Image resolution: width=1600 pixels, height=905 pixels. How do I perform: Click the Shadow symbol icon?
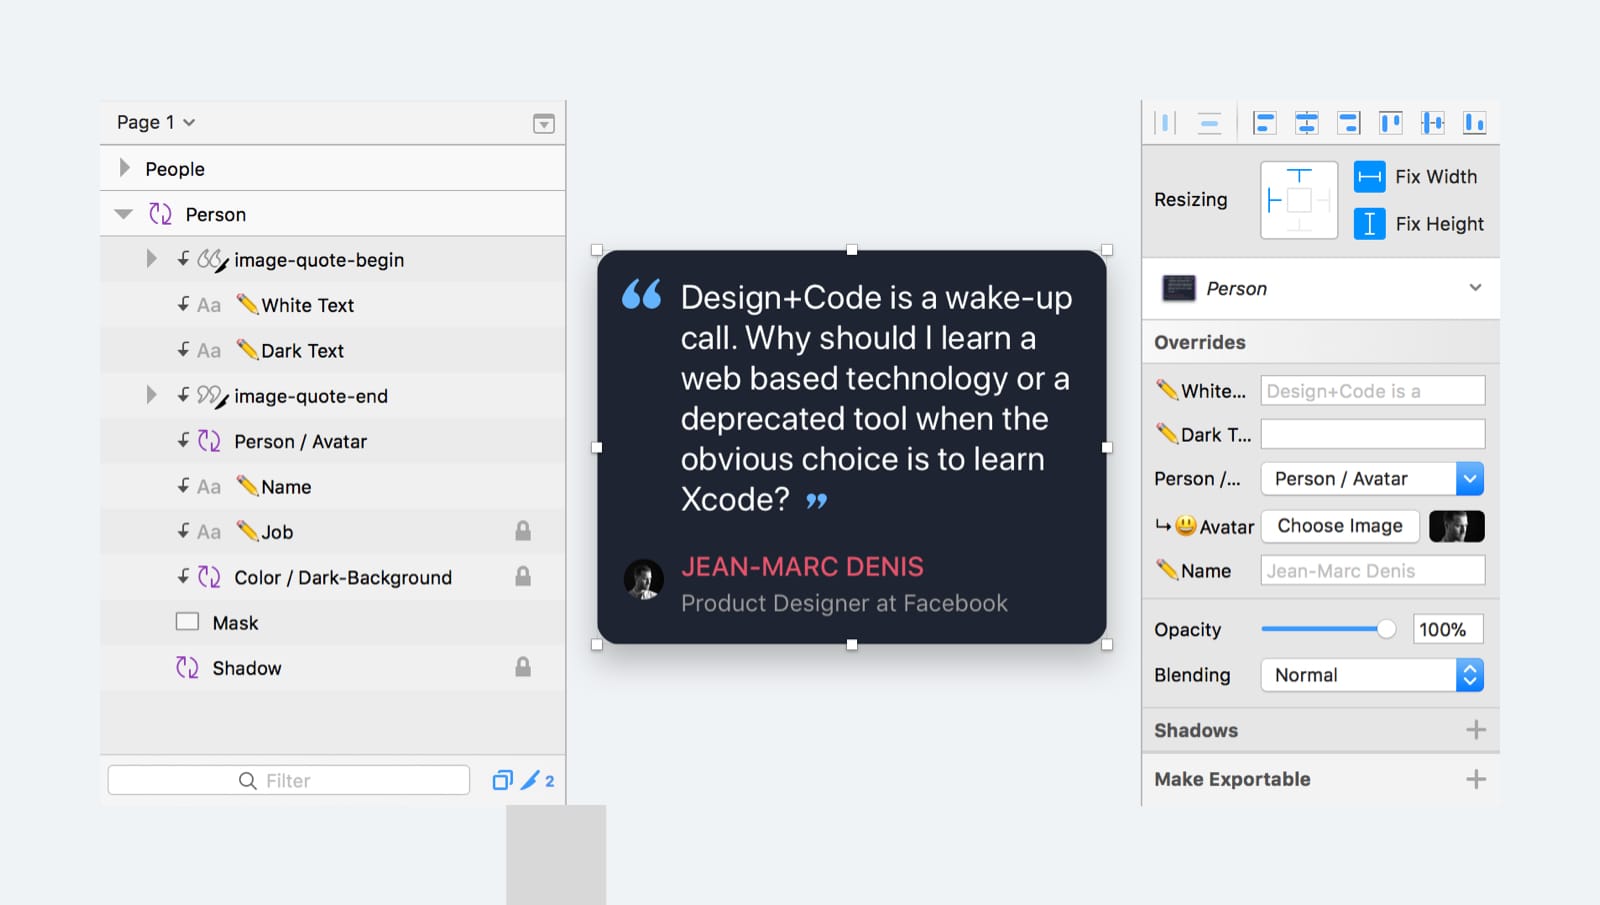187,668
